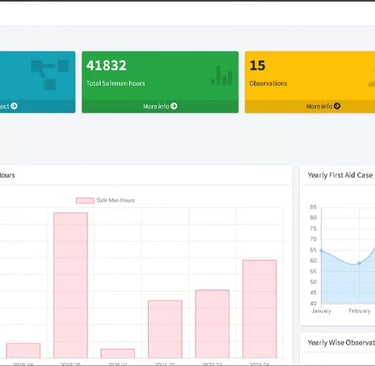The image size is (375, 366).
Task: Click the 'Yearly First Aid Case' chart title
Action: tap(340, 175)
